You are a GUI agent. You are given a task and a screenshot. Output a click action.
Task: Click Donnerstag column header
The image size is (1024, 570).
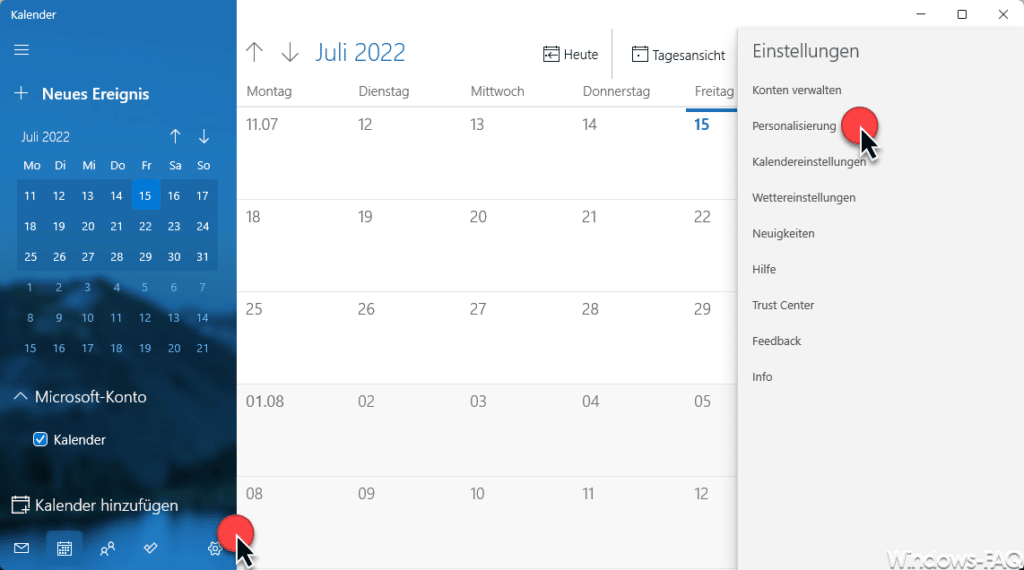click(616, 91)
